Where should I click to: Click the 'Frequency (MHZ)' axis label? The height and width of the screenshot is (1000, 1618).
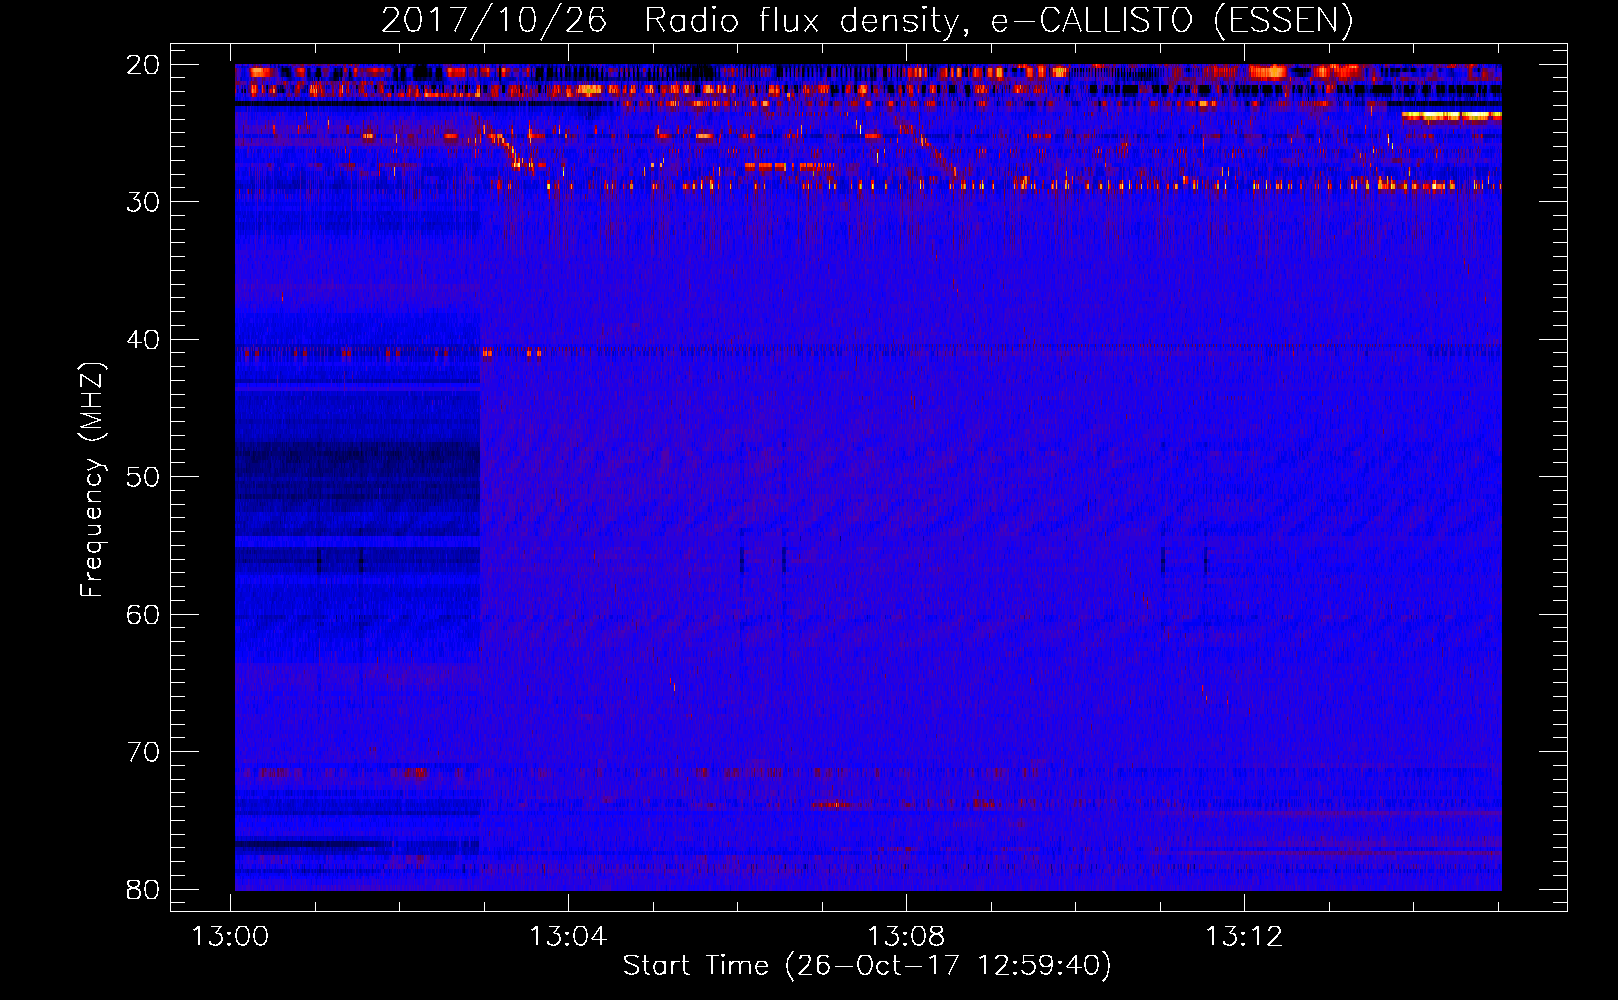(92, 479)
